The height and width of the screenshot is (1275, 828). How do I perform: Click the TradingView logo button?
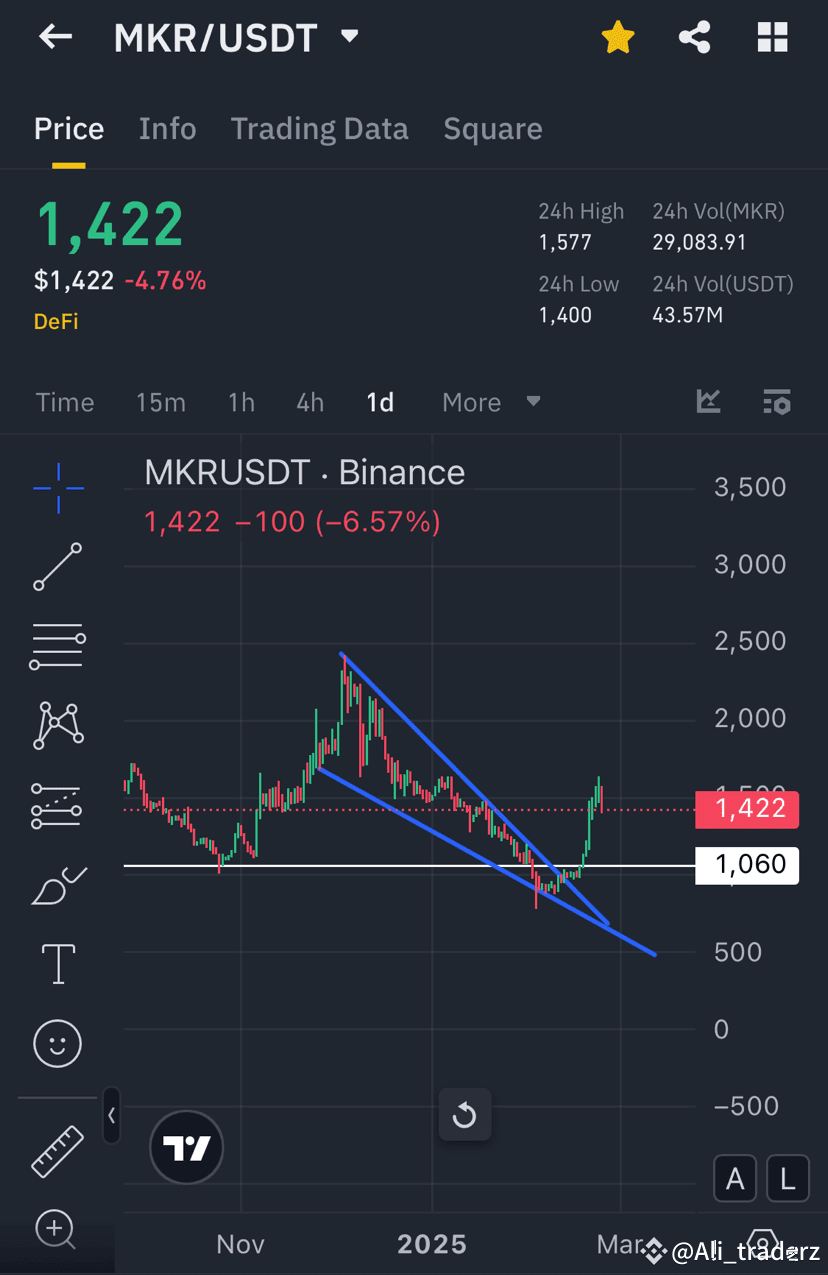186,1148
